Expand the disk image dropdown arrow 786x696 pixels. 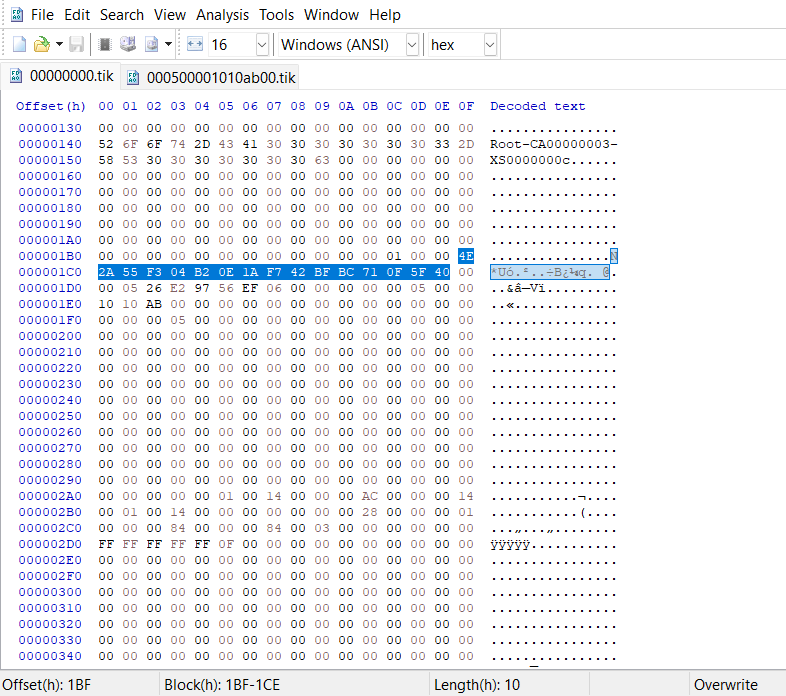click(168, 45)
